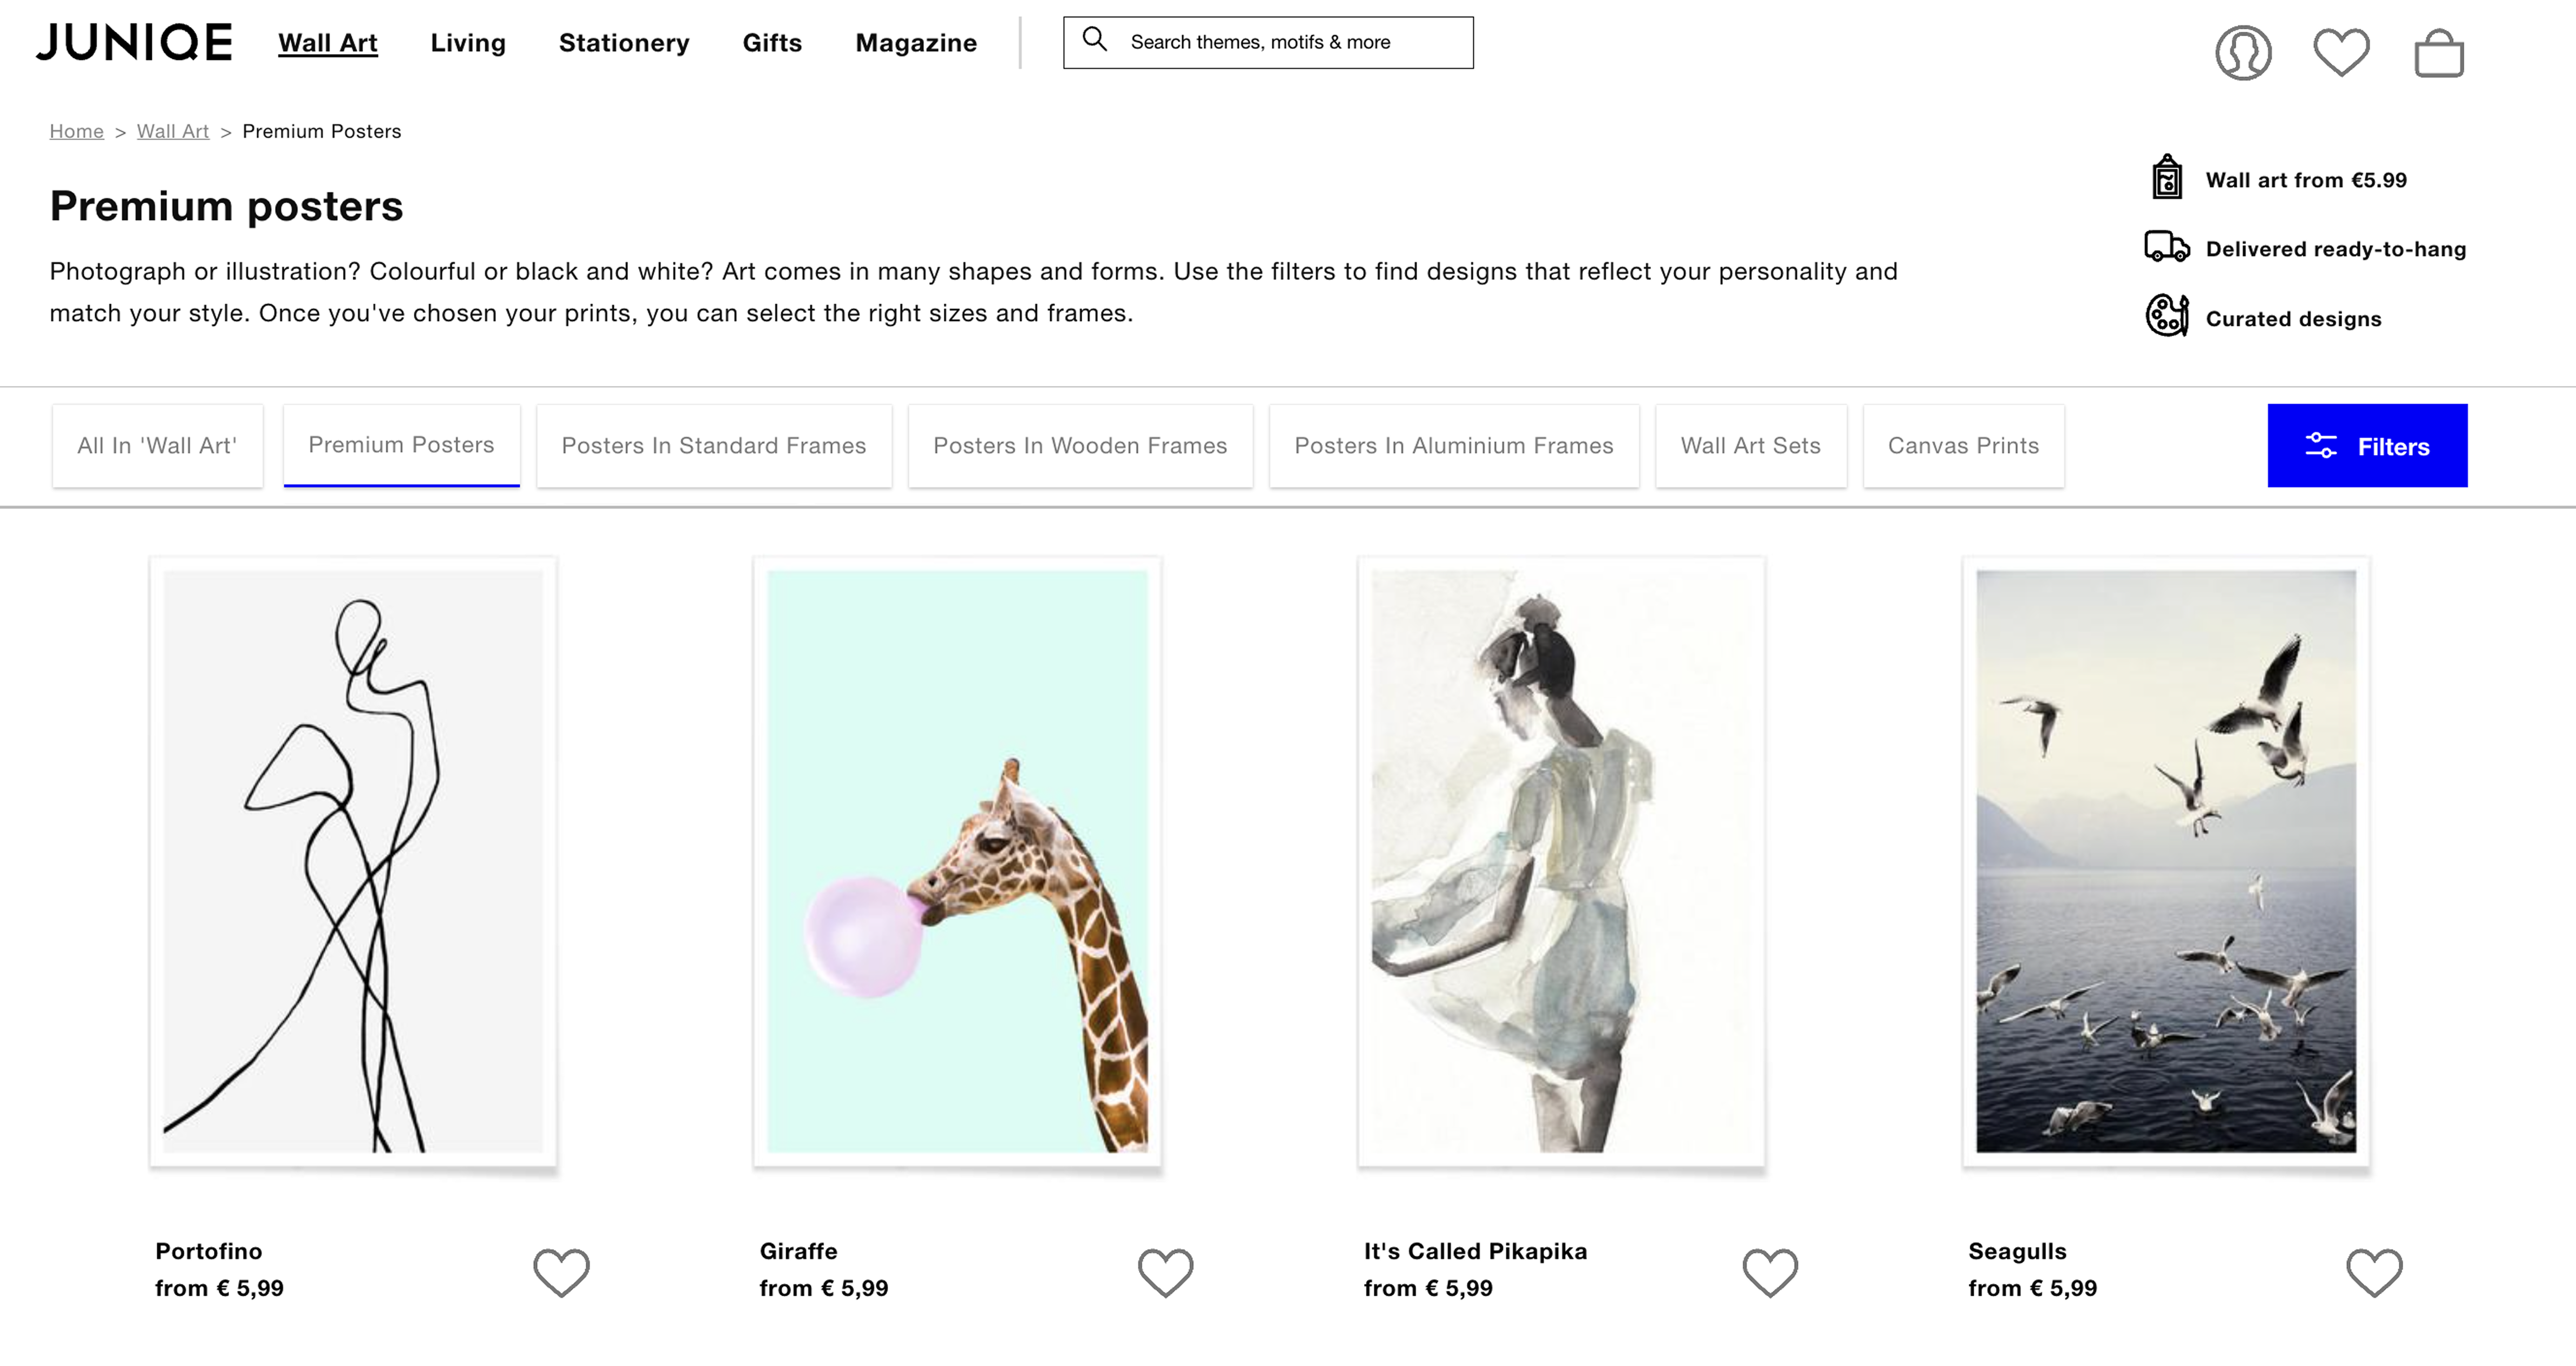Open the Living navigation menu
Screen dimensions: 2576x1366
click(x=468, y=43)
